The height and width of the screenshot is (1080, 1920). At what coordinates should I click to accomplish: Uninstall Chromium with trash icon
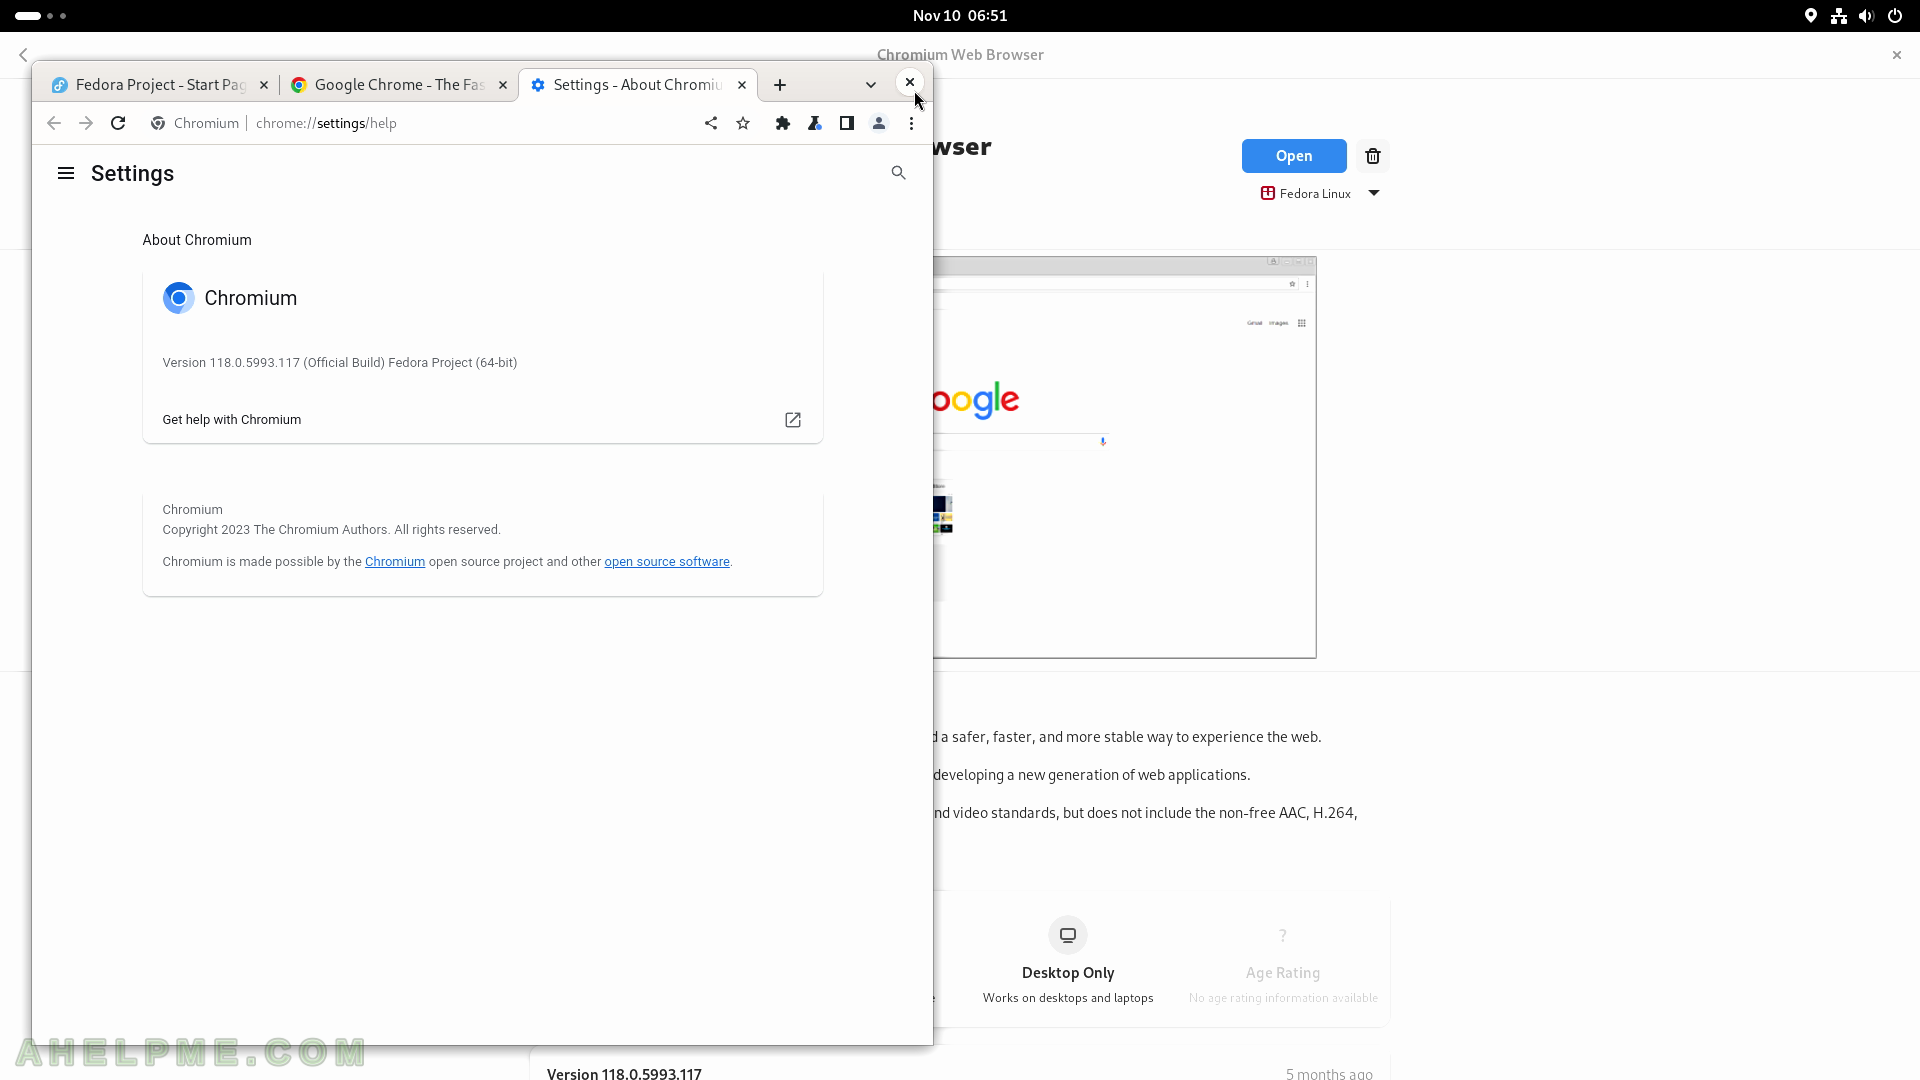tap(1373, 156)
